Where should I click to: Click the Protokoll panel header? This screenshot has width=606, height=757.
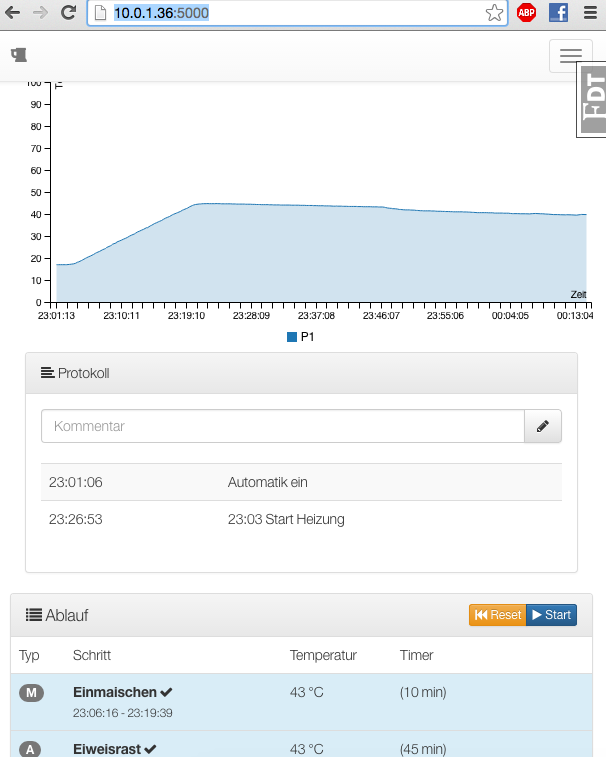point(301,373)
